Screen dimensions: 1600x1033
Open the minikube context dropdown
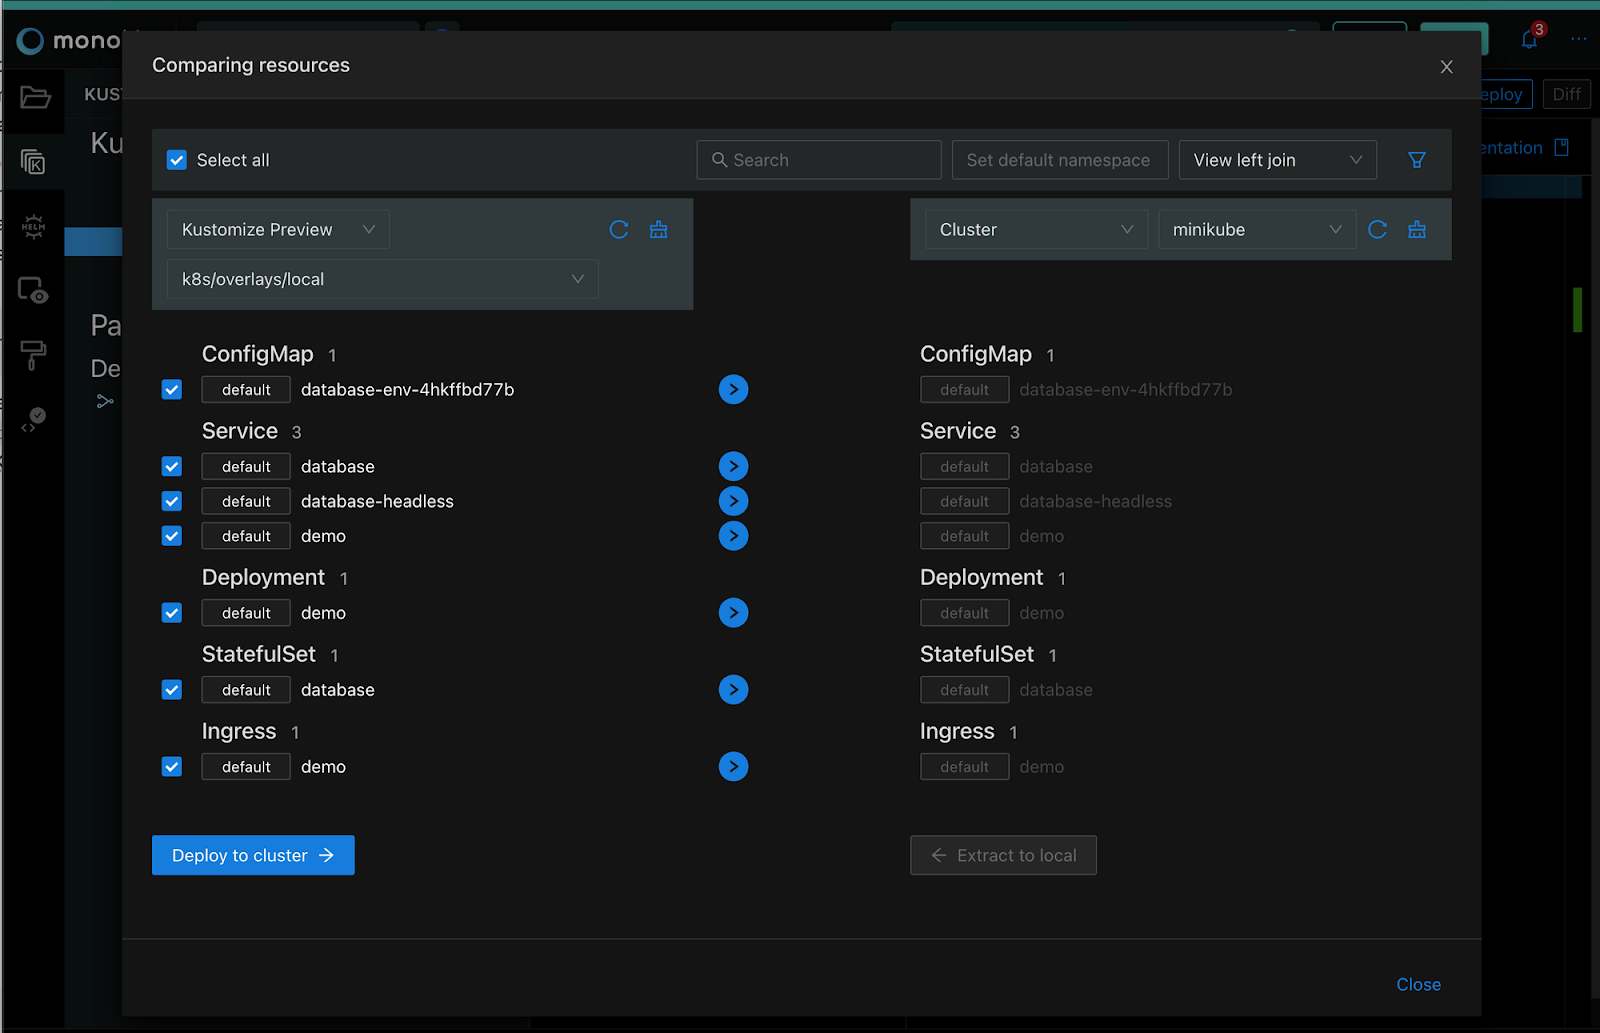pyautogui.click(x=1256, y=230)
